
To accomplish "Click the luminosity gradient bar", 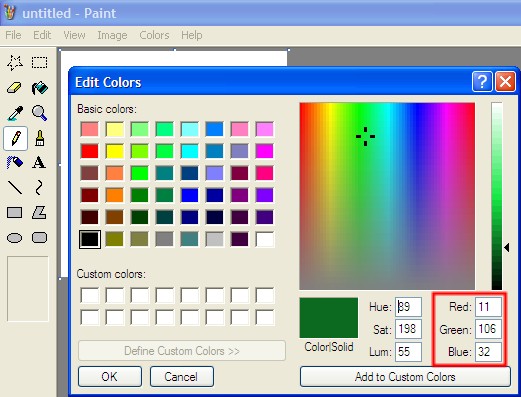I will (x=497, y=196).
